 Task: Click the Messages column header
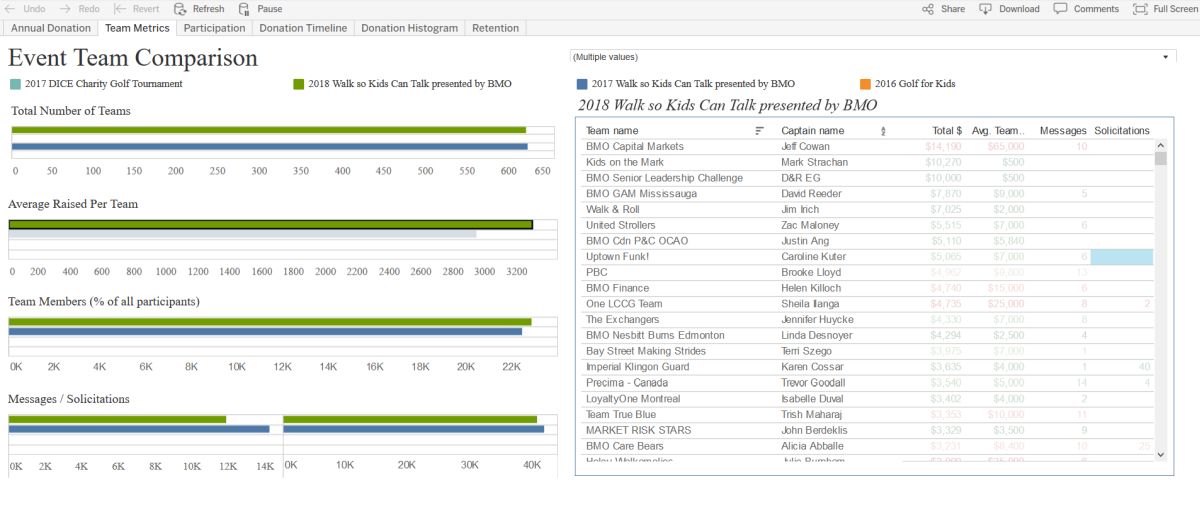point(1063,131)
